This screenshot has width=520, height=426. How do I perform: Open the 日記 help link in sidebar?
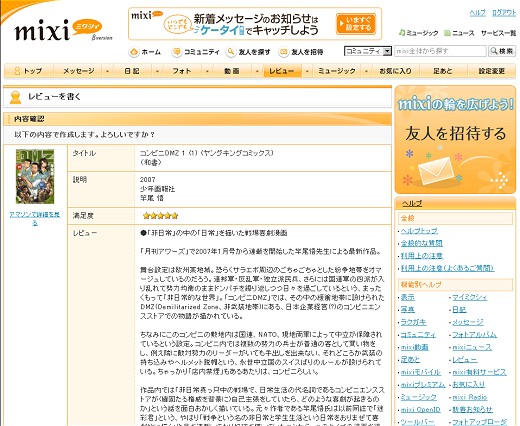point(459,310)
